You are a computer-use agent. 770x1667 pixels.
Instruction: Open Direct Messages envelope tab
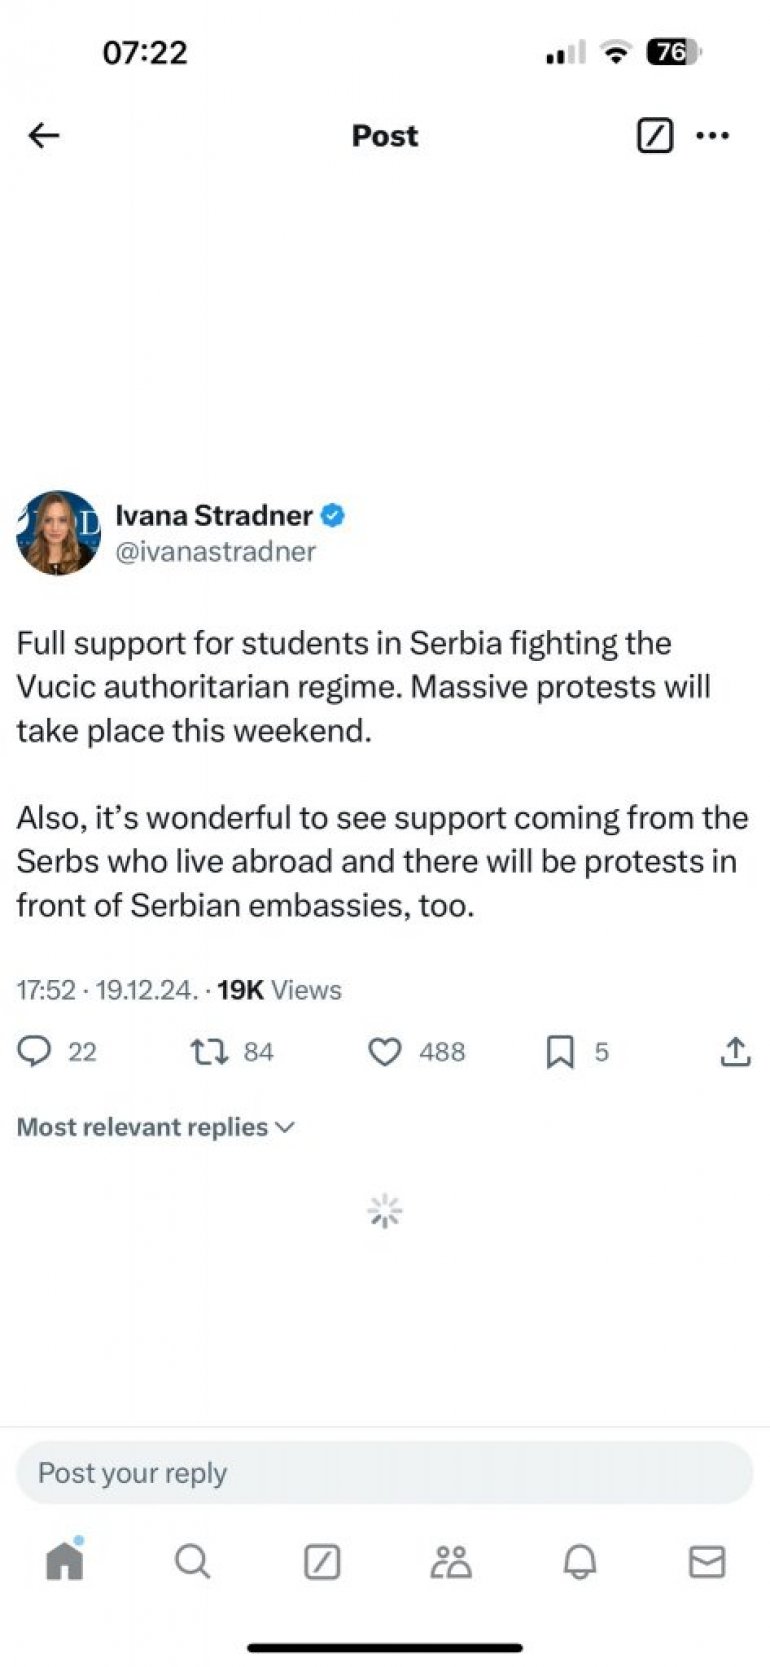(707, 1561)
